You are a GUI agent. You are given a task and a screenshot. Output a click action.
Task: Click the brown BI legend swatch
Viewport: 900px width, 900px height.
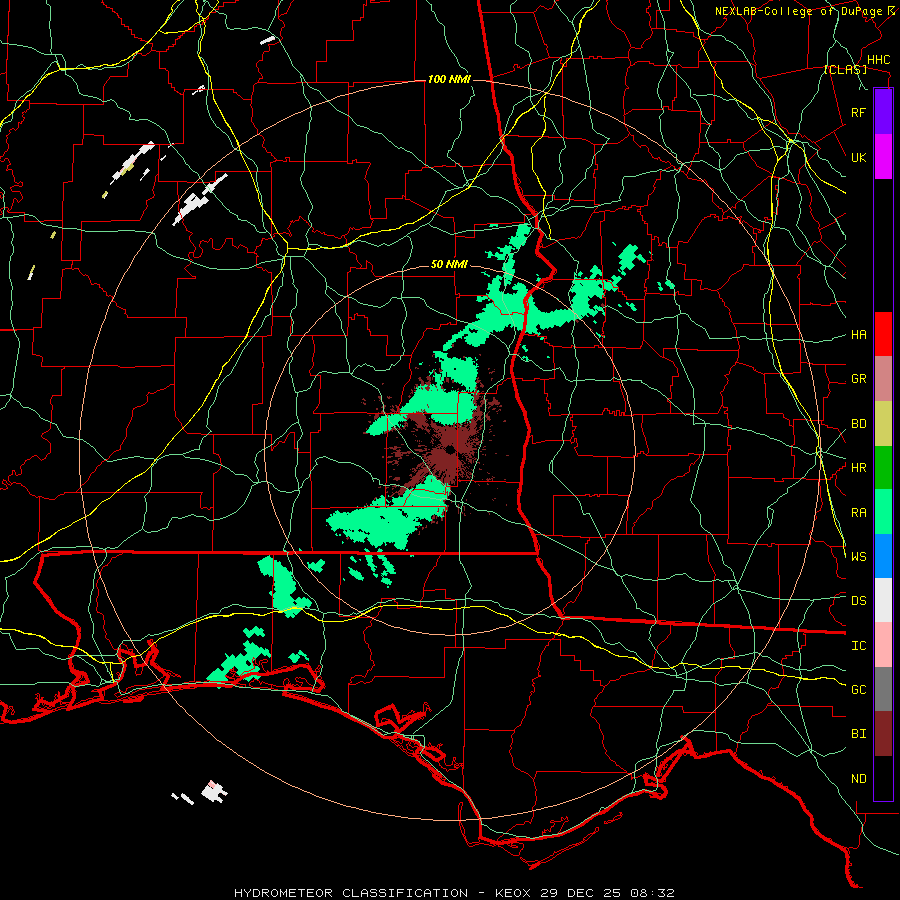tap(883, 734)
